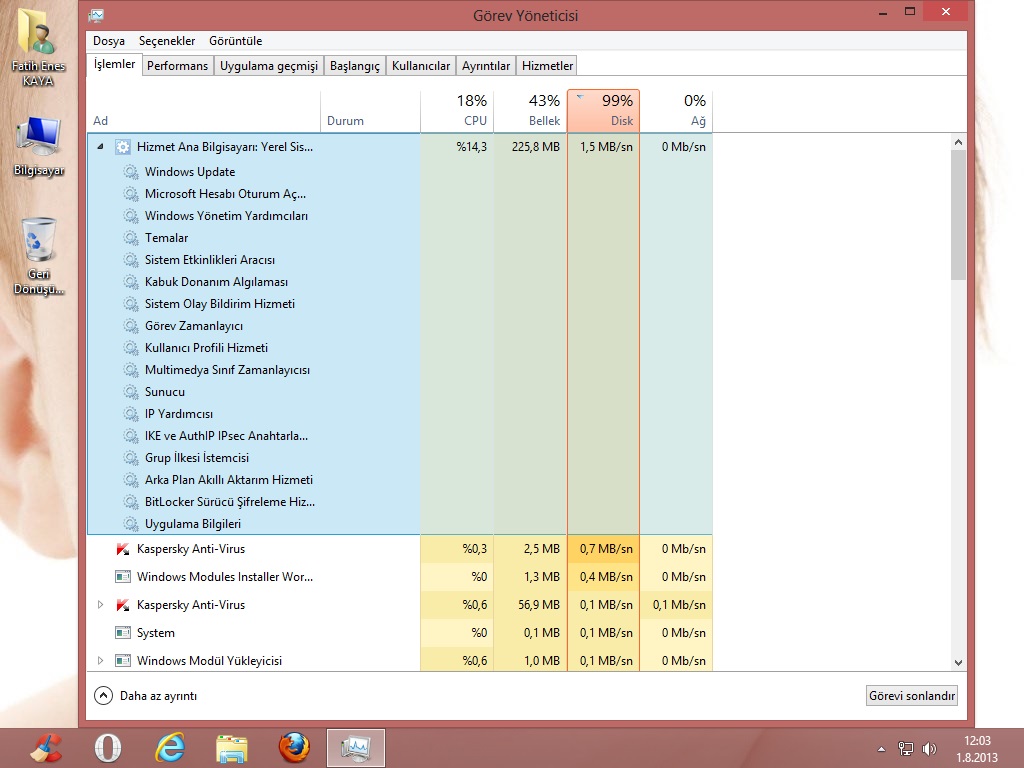Open the Seçenekler menu

(x=166, y=41)
